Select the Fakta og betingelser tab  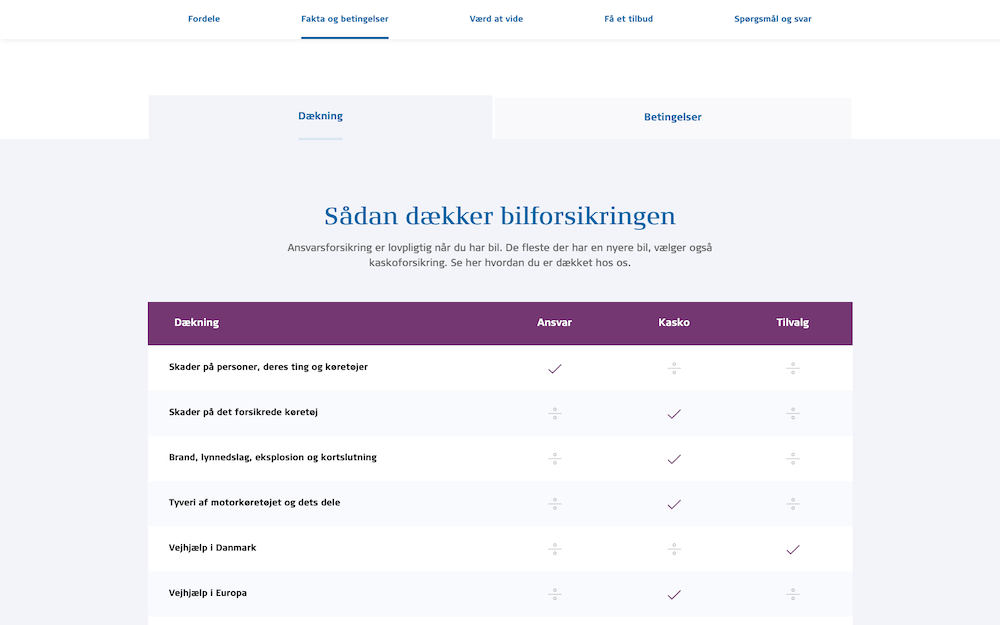tap(344, 18)
